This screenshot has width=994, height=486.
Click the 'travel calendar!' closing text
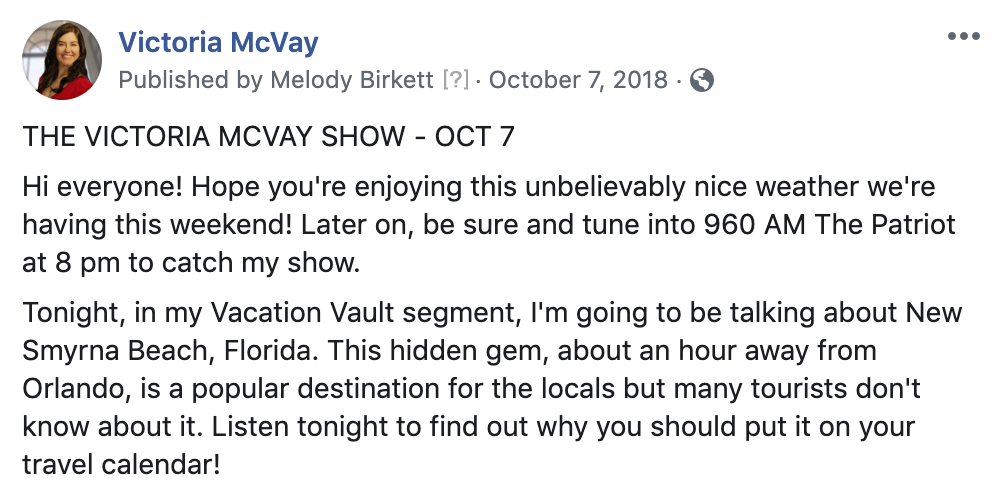pos(121,464)
